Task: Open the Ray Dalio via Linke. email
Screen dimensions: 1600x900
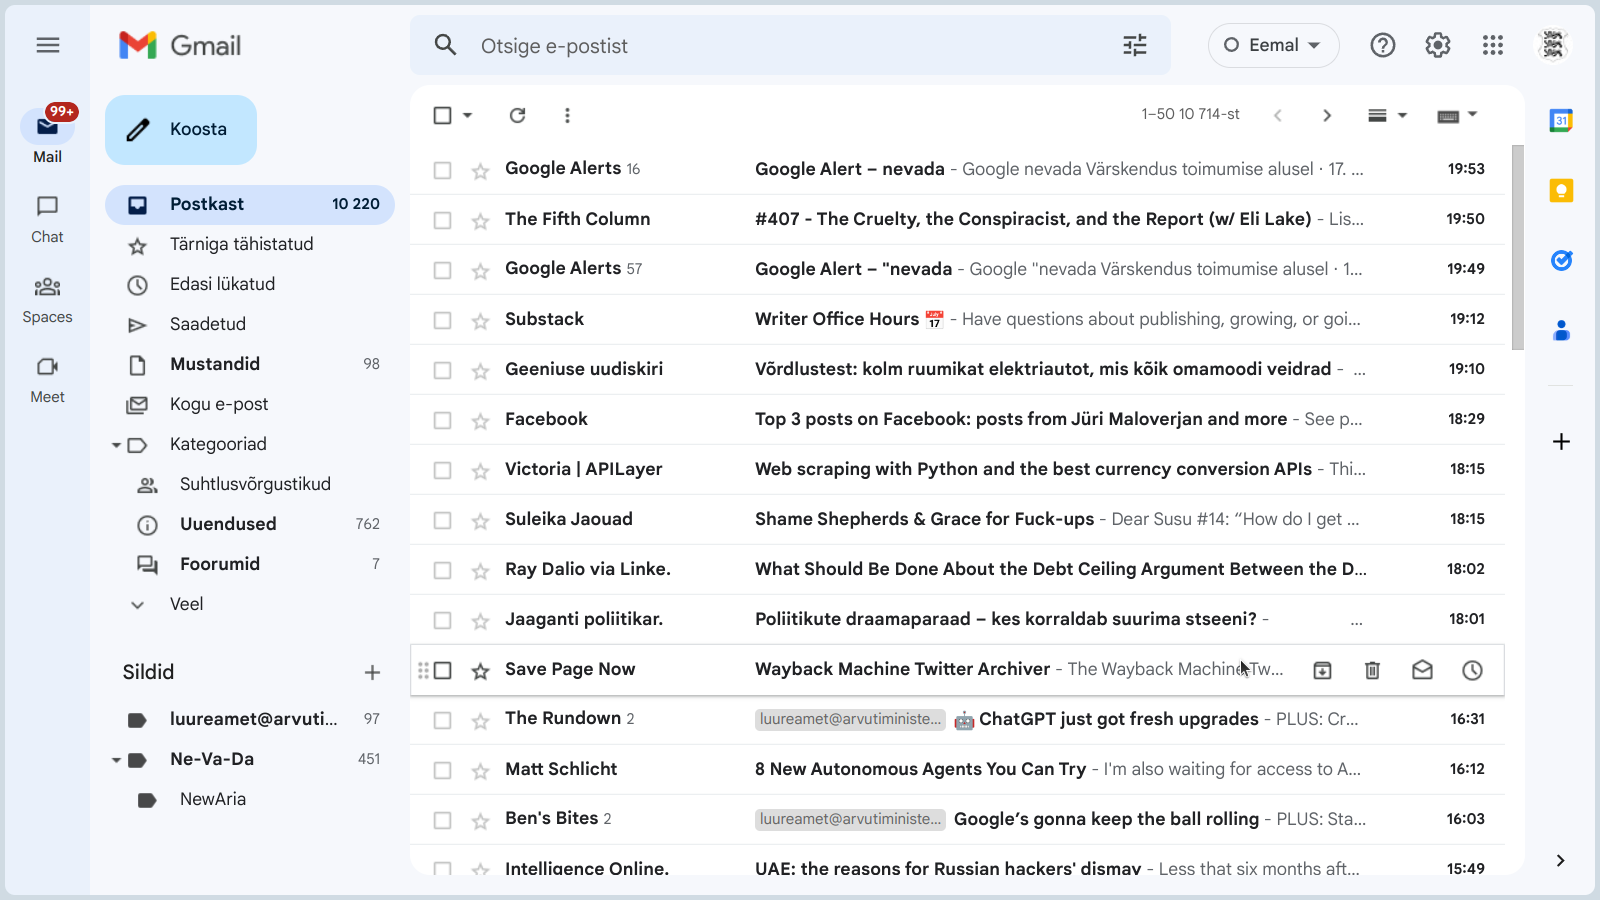Action: 957,570
